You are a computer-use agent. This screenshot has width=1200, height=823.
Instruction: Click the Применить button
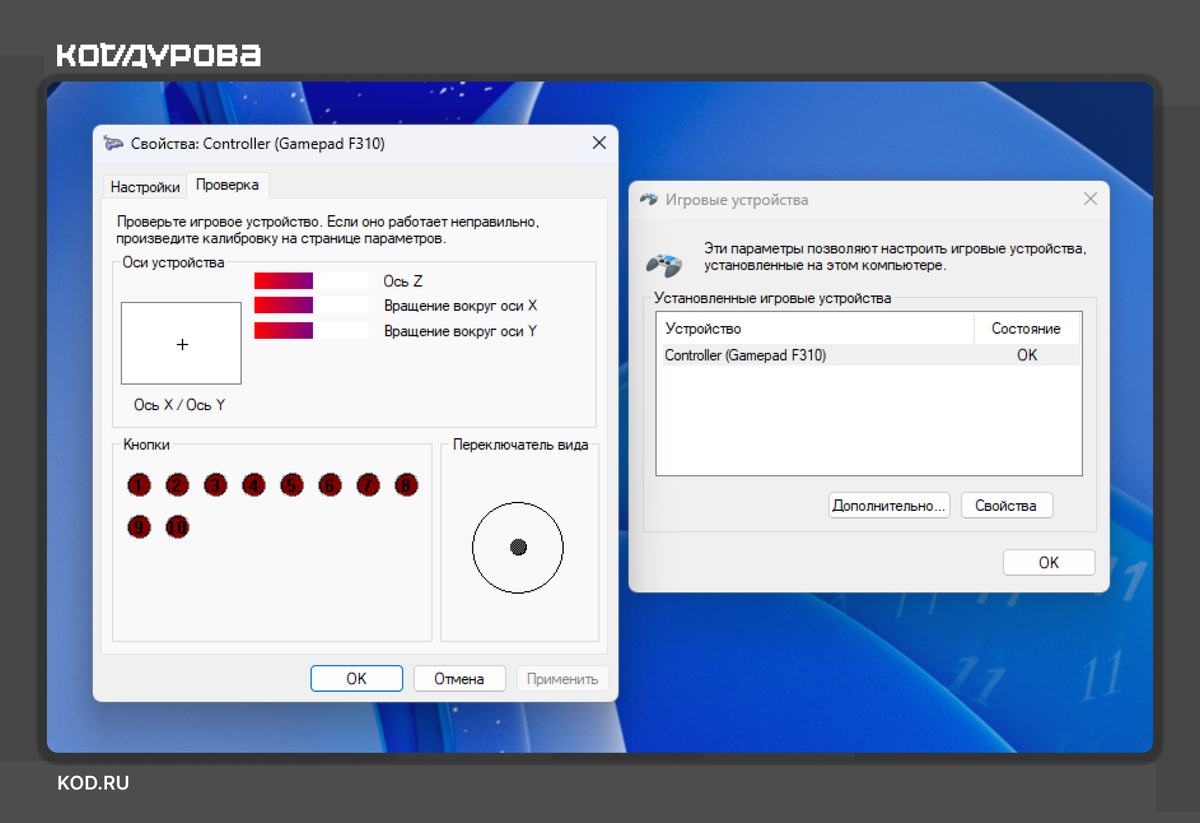click(x=562, y=679)
